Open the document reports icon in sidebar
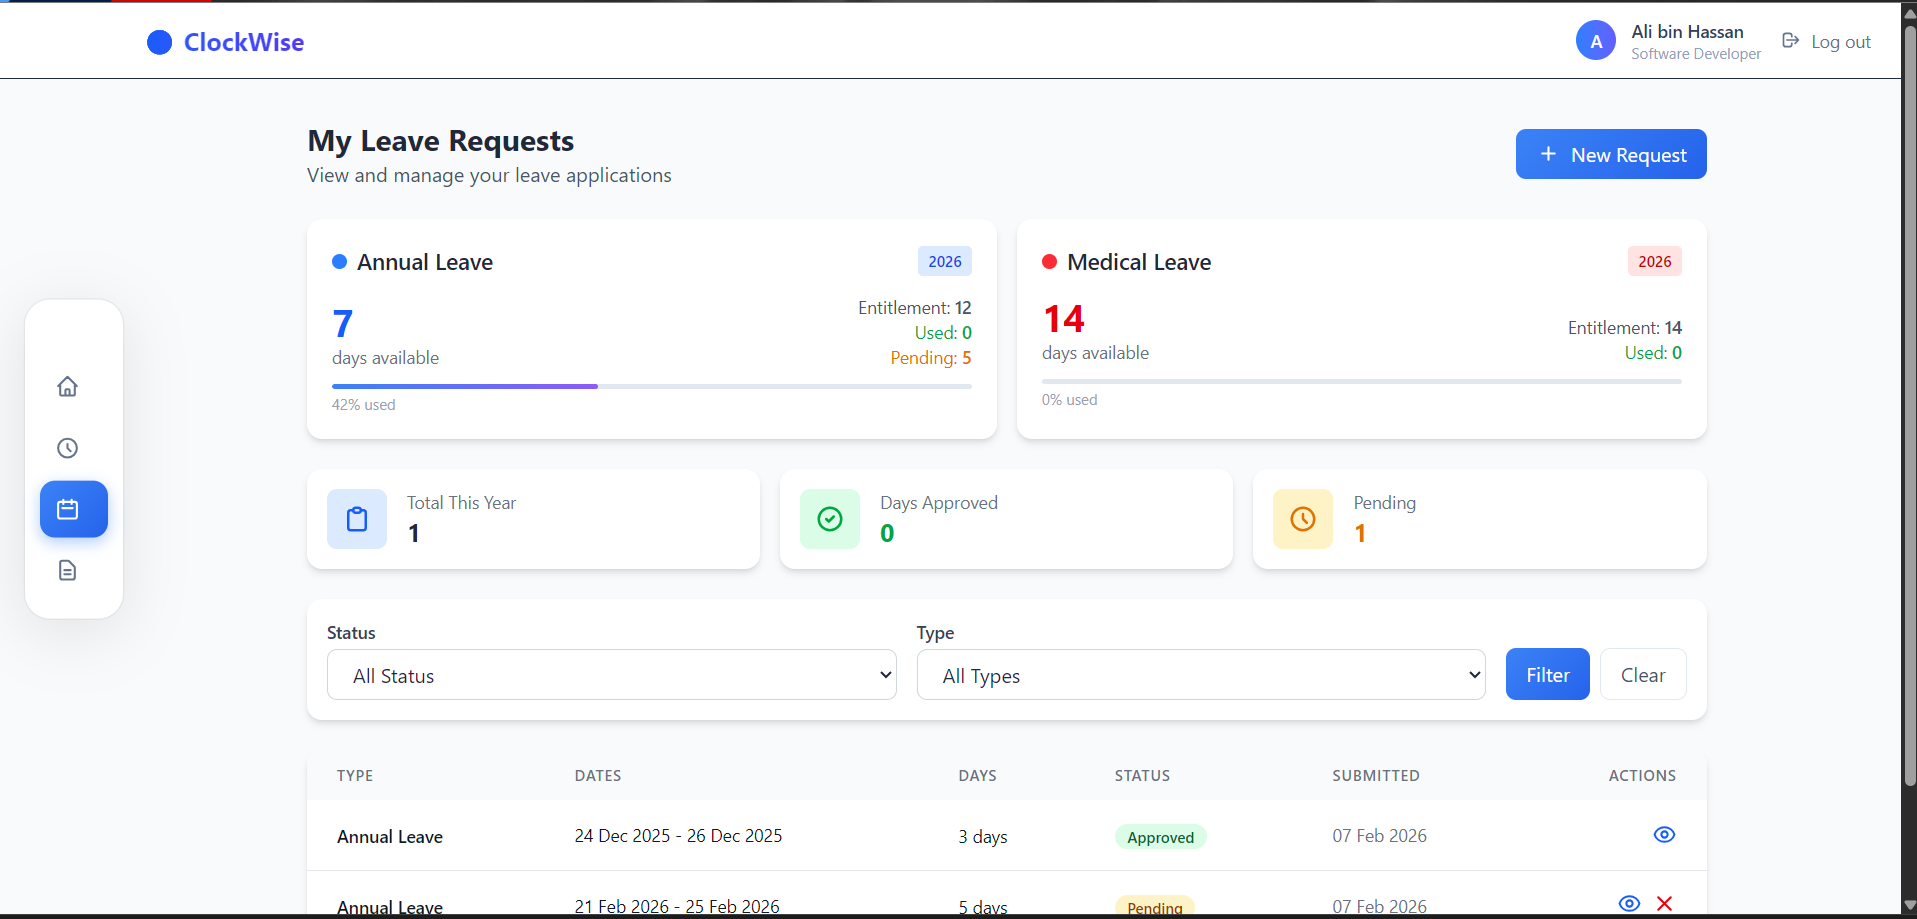Image resolution: width=1917 pixels, height=919 pixels. [x=67, y=570]
